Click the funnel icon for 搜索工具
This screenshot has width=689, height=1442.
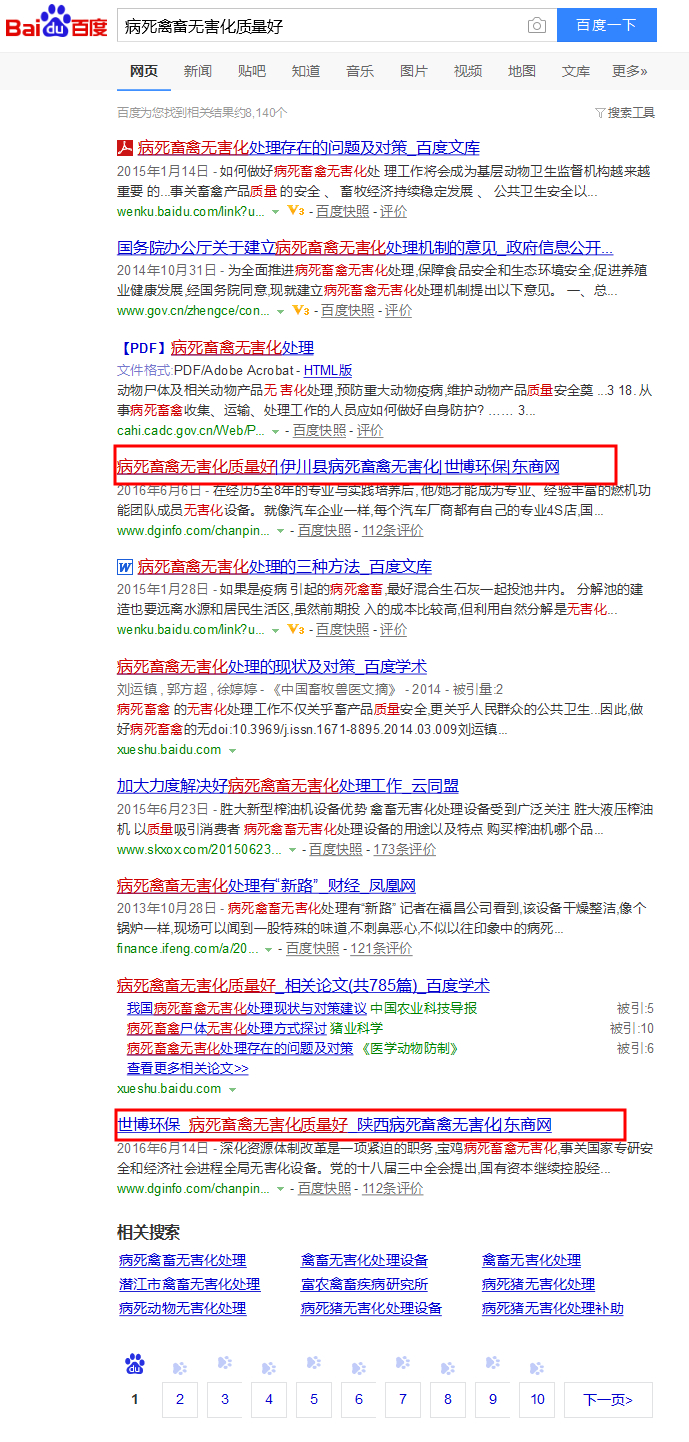[x=600, y=113]
